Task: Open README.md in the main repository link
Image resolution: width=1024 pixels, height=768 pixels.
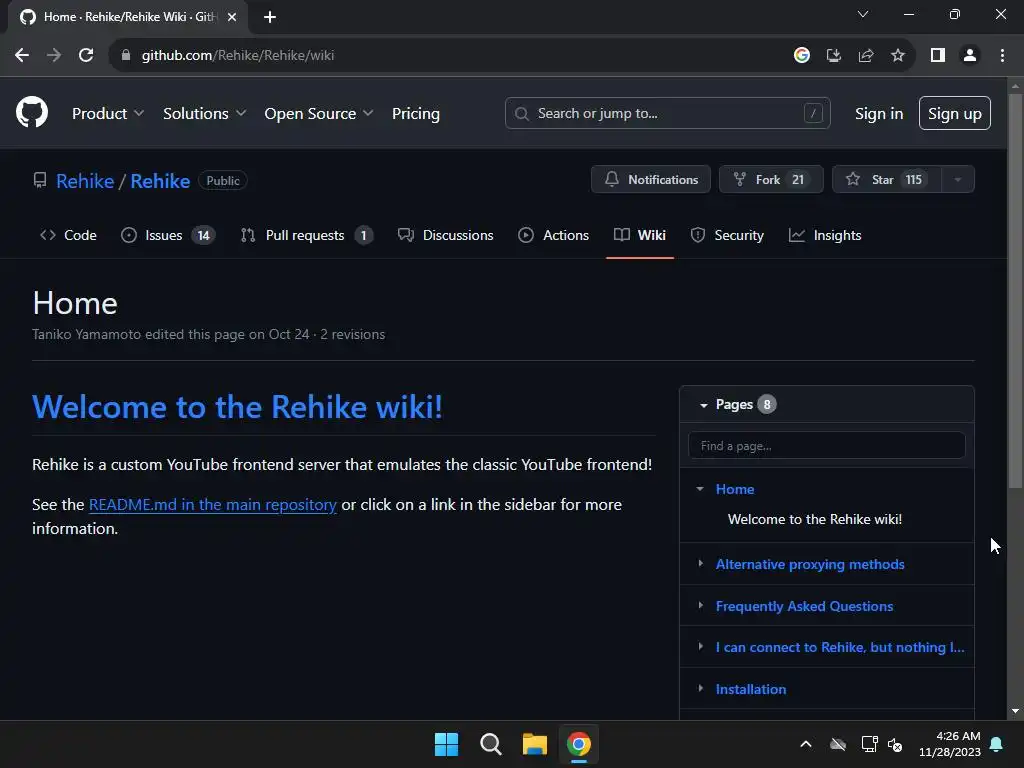Action: [x=212, y=505]
